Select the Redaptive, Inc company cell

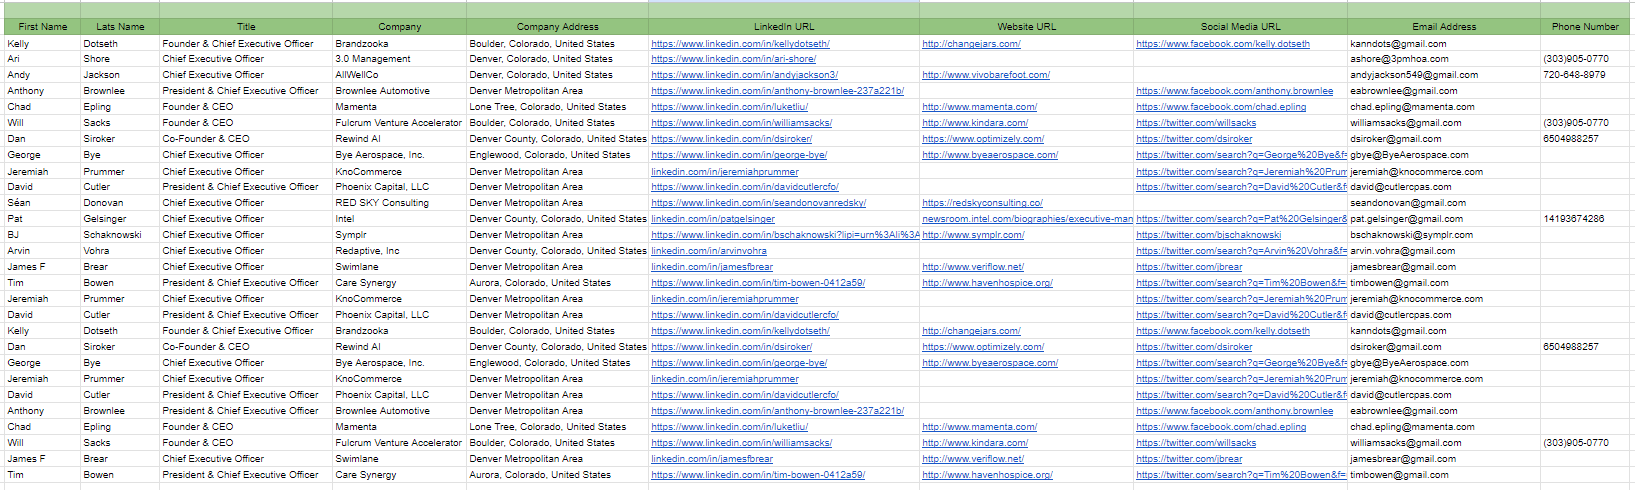coord(399,251)
